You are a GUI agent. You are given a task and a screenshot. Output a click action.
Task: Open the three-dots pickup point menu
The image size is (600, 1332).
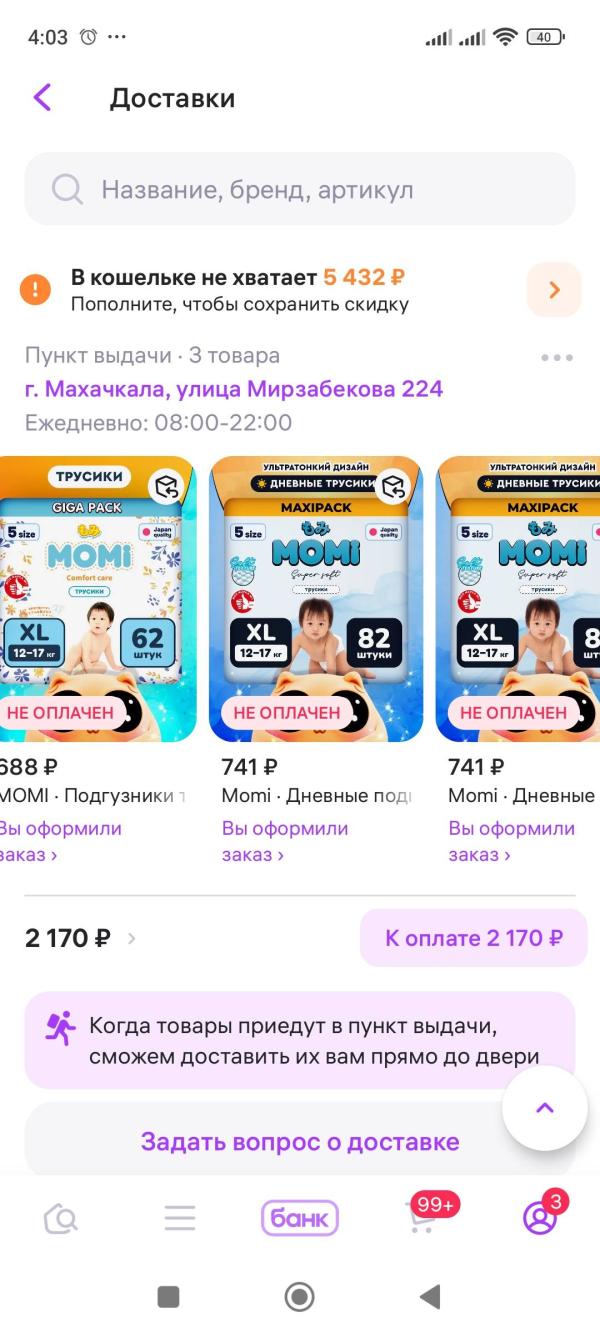[x=556, y=357]
